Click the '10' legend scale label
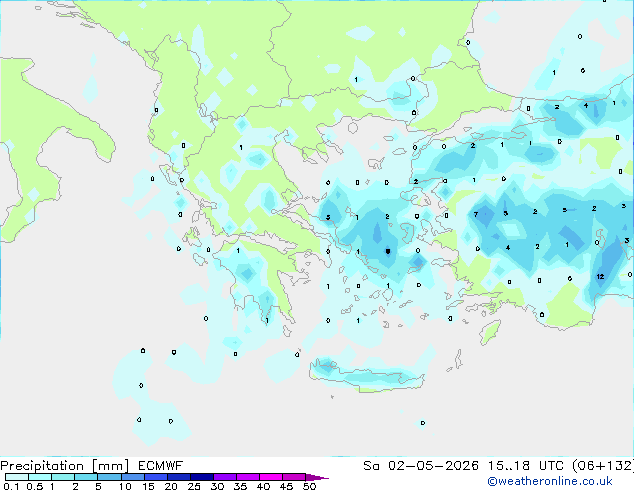The height and width of the screenshot is (490, 634). click(x=125, y=486)
